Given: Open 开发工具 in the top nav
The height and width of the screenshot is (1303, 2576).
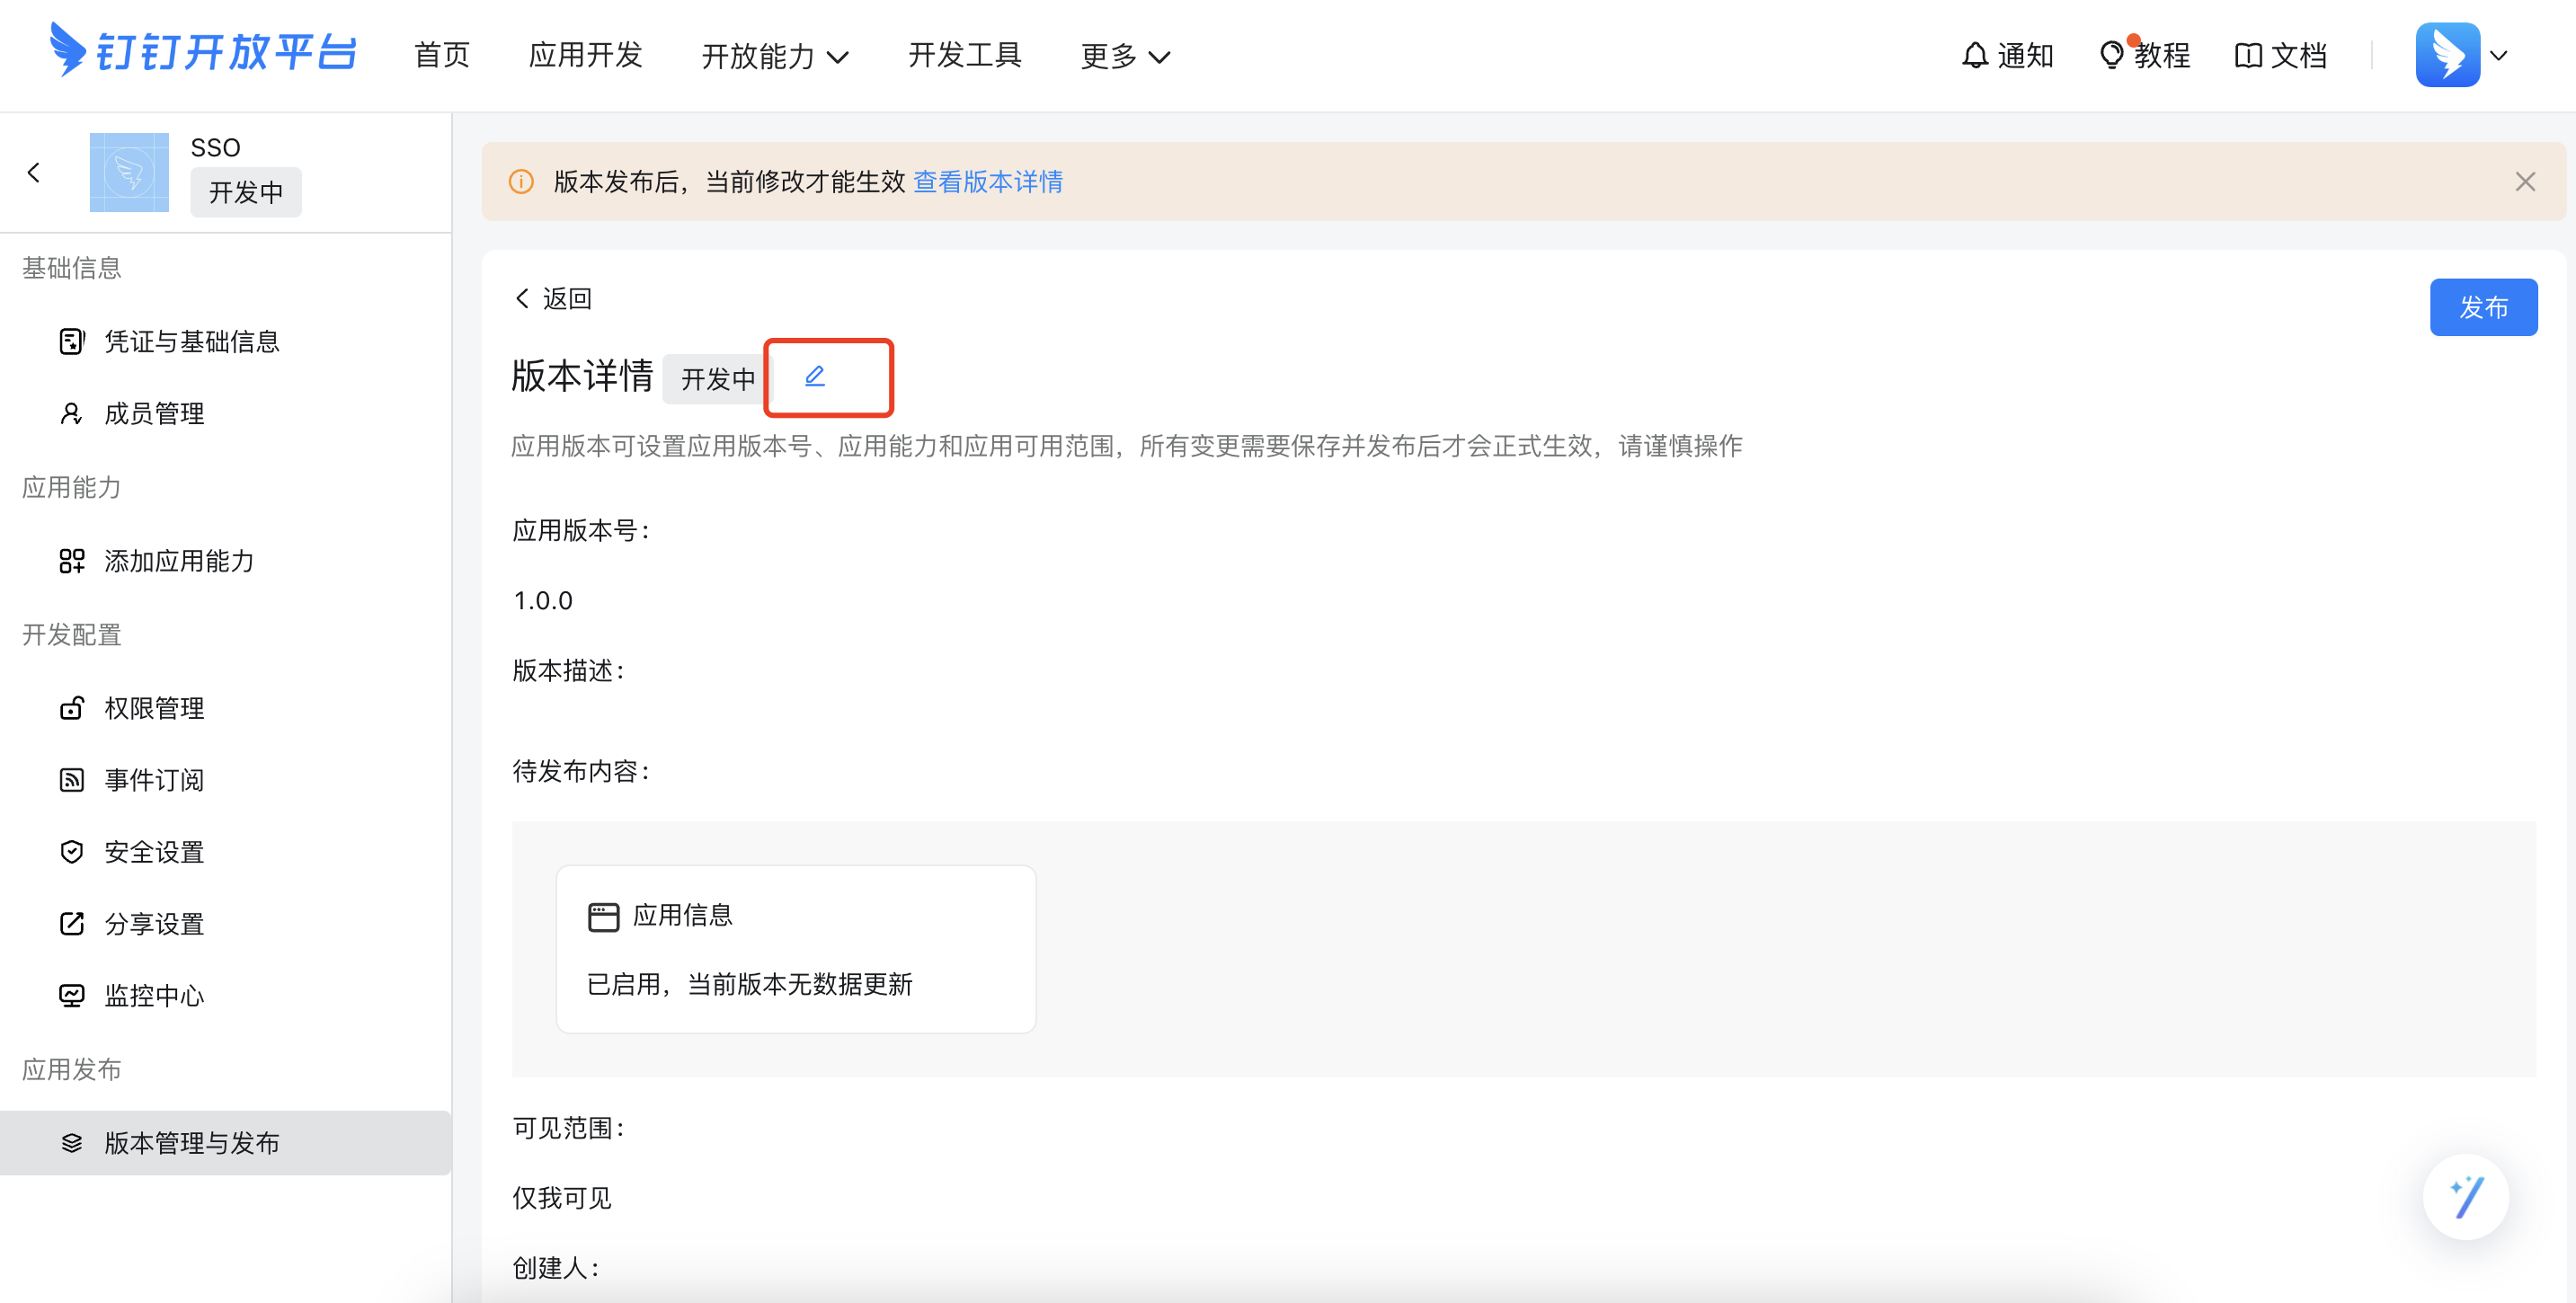Looking at the screenshot, I should (964, 56).
